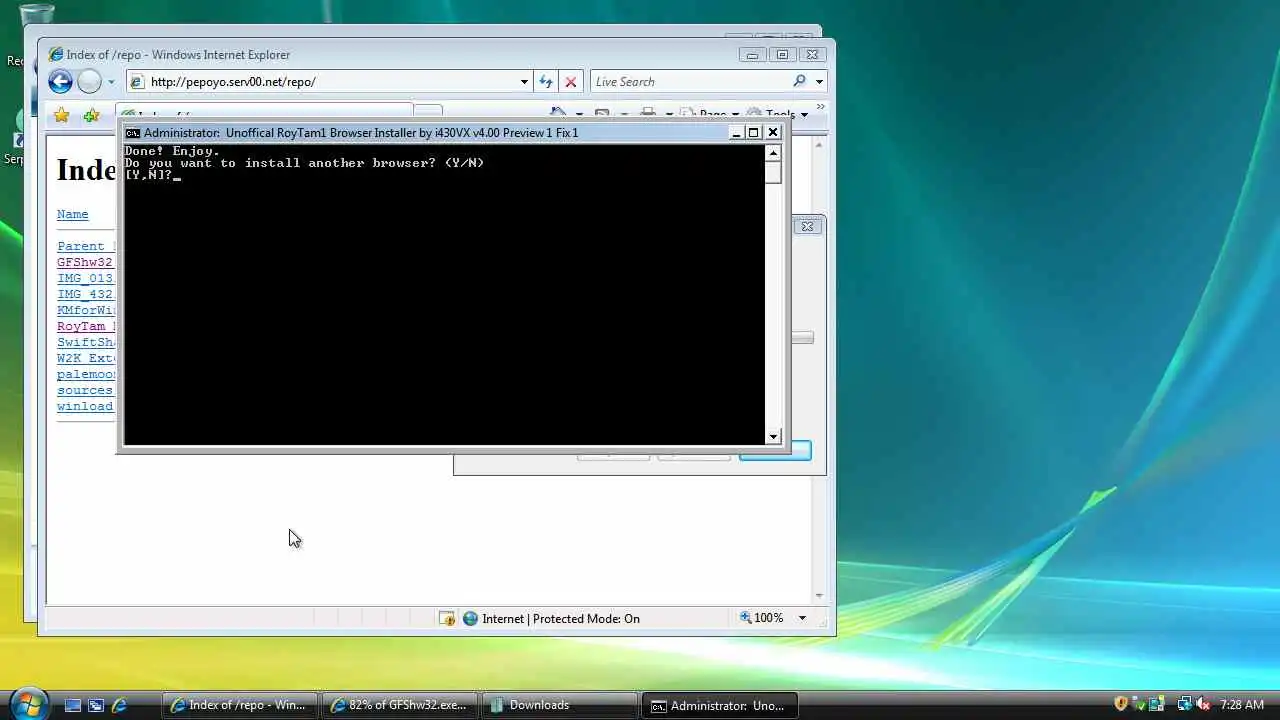Maximize the Internet Explorer window
Image resolution: width=1280 pixels, height=720 pixels.
782,55
